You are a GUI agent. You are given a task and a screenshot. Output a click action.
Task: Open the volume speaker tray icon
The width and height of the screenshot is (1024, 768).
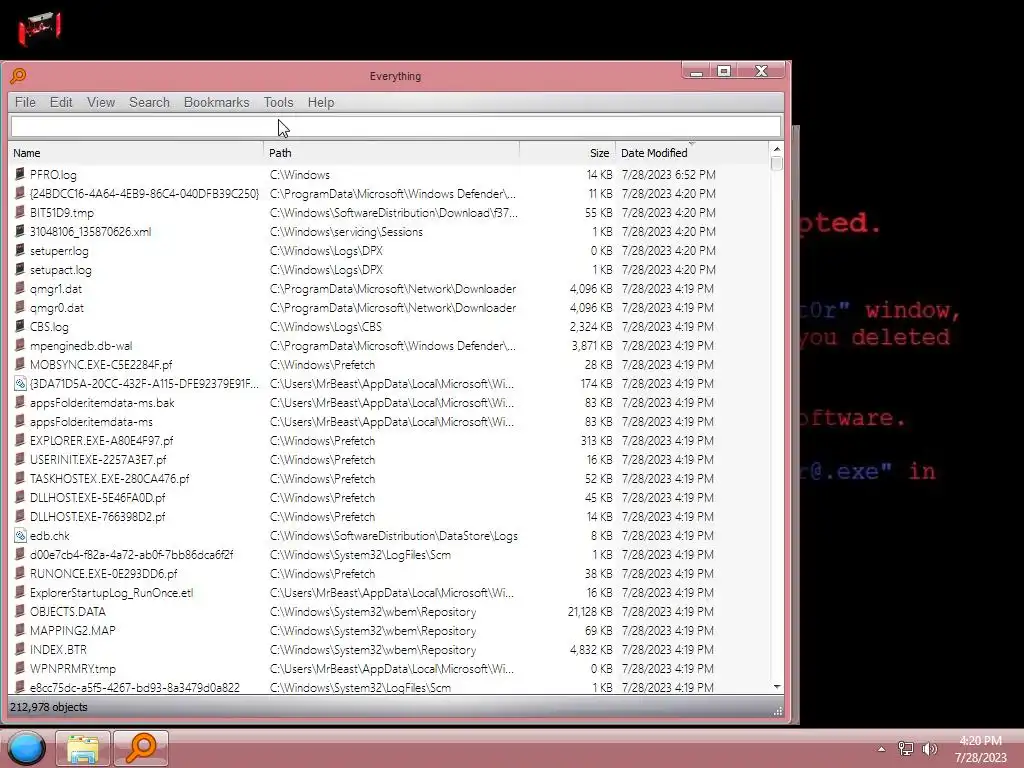coord(929,749)
